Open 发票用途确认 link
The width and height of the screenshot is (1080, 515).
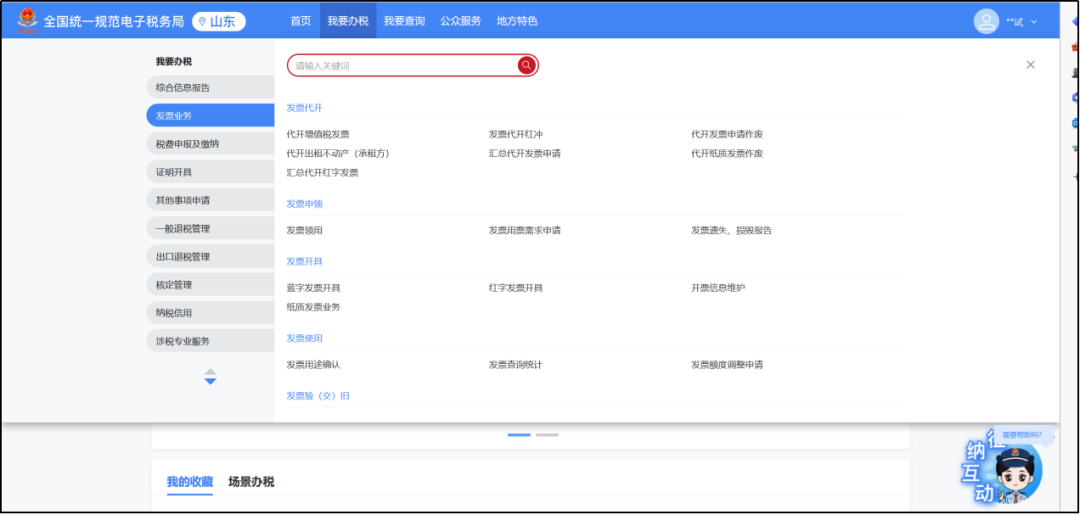tap(313, 365)
